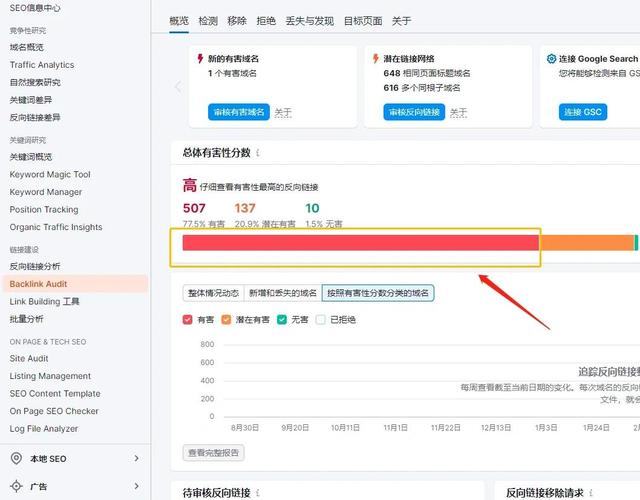The width and height of the screenshot is (640, 500).
Task: Open SEO Content Template in sidebar
Action: pyautogui.click(x=55, y=393)
